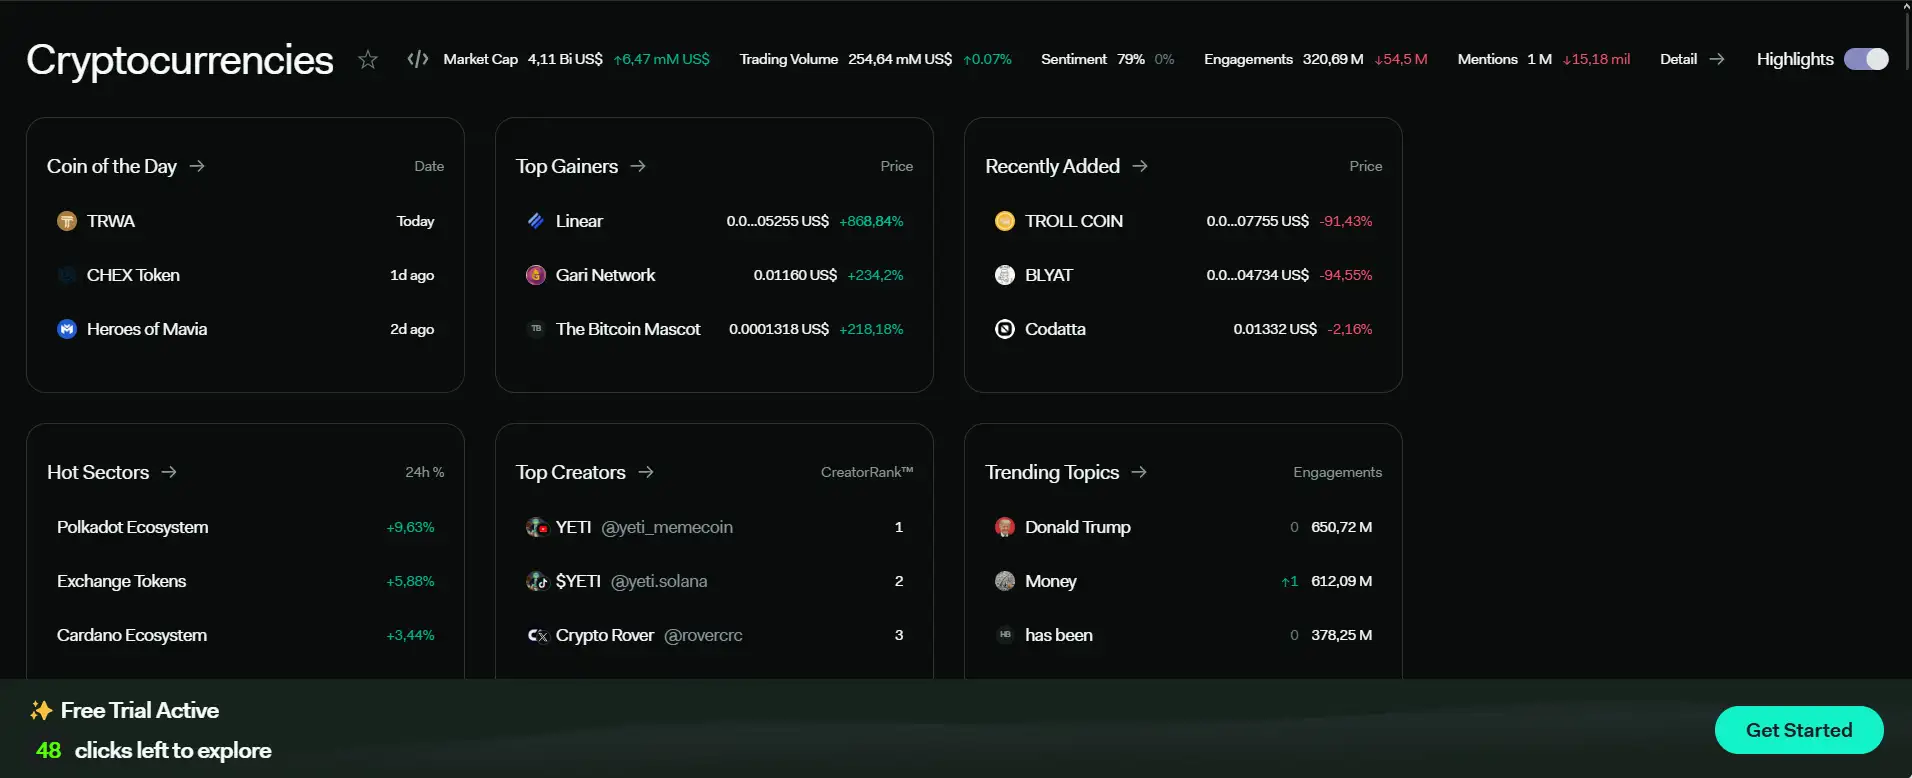The height and width of the screenshot is (778, 1912).
Task: Open the Hot Sectors section arrow
Action: click(x=169, y=472)
